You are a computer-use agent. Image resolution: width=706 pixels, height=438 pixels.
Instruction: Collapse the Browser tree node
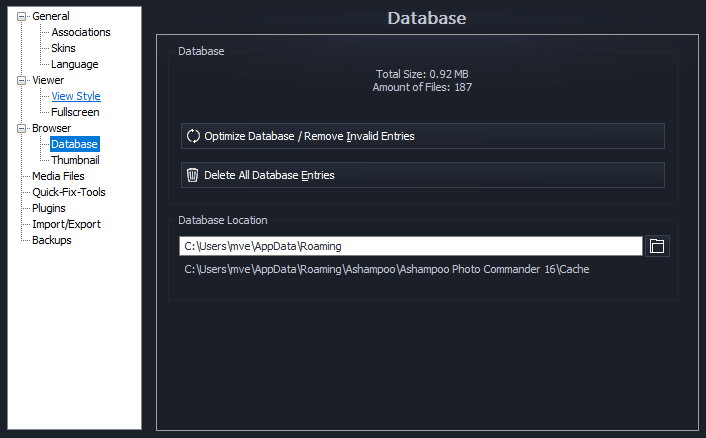click(22, 128)
